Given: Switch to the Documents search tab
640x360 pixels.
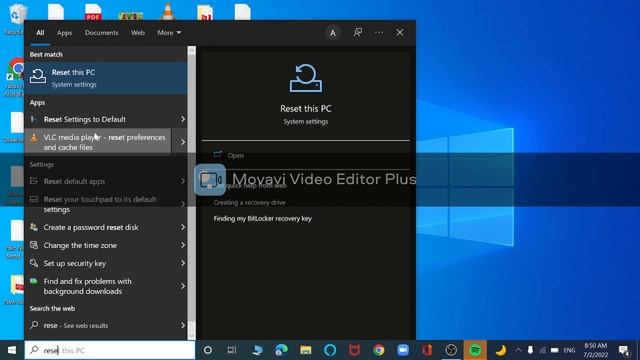Looking at the screenshot, I should (x=101, y=33).
